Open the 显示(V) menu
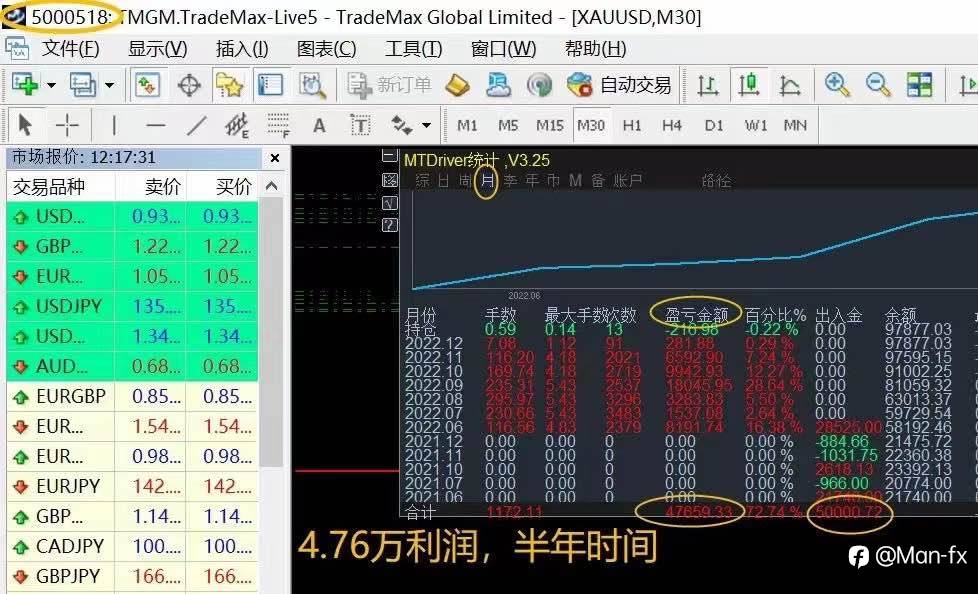 pos(157,49)
